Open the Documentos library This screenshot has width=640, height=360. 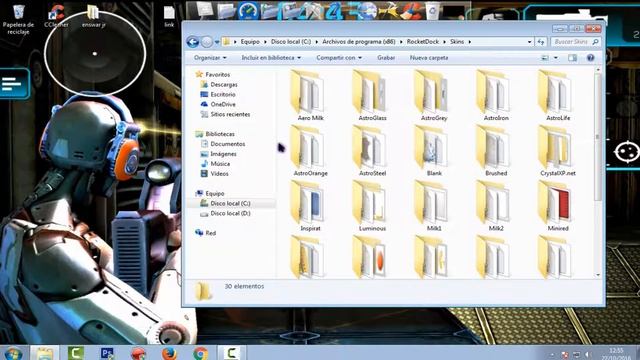pyautogui.click(x=228, y=144)
